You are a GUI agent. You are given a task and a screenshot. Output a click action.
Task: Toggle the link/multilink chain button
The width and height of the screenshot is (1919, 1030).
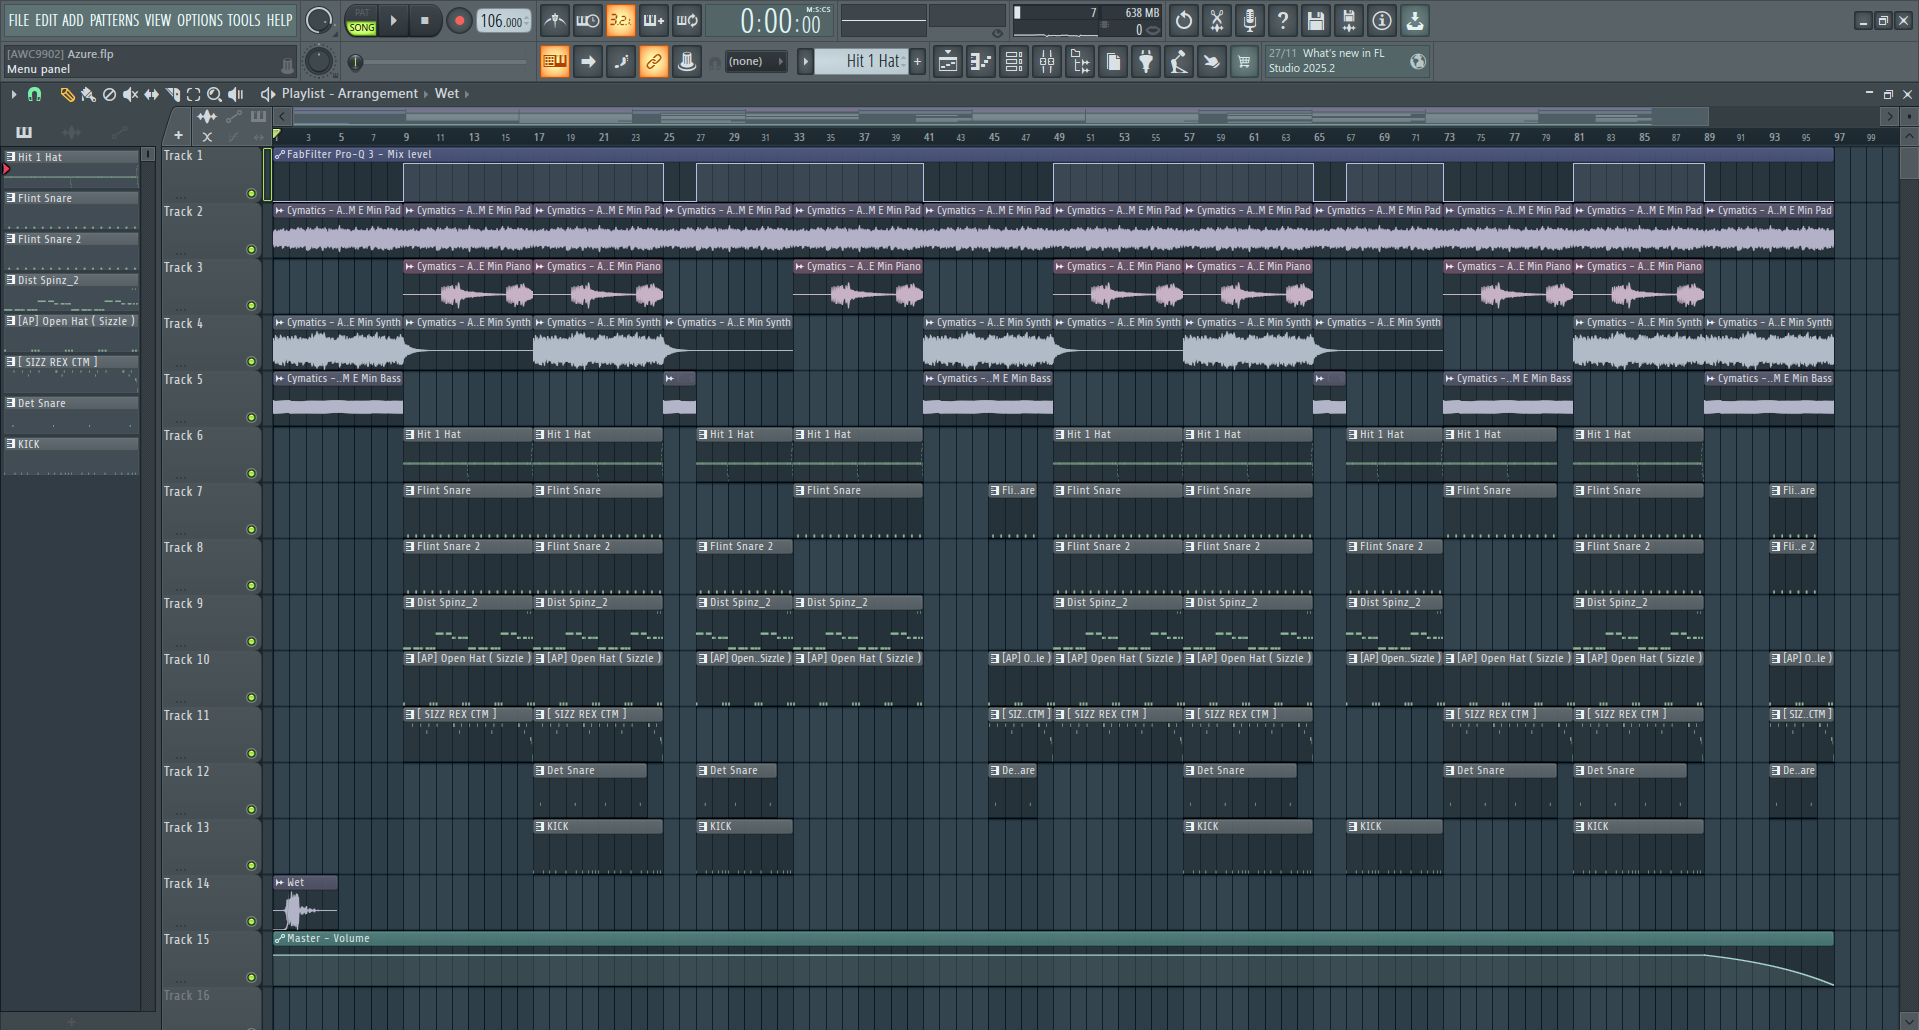653,62
